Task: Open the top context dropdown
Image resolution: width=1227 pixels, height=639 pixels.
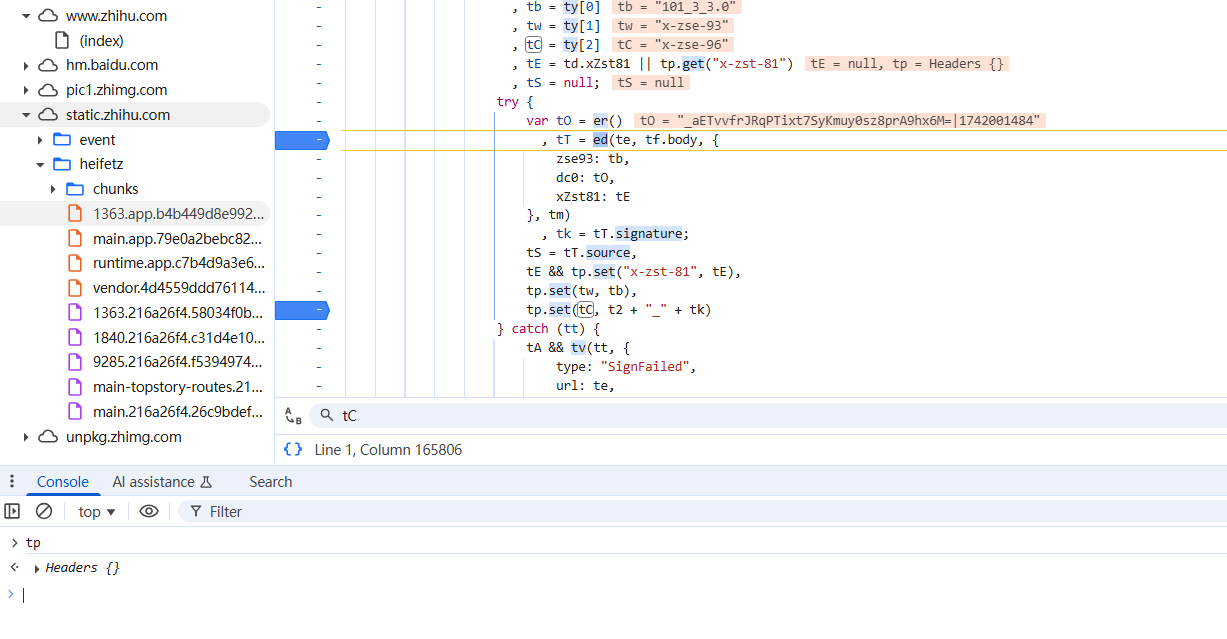Action: pos(97,511)
